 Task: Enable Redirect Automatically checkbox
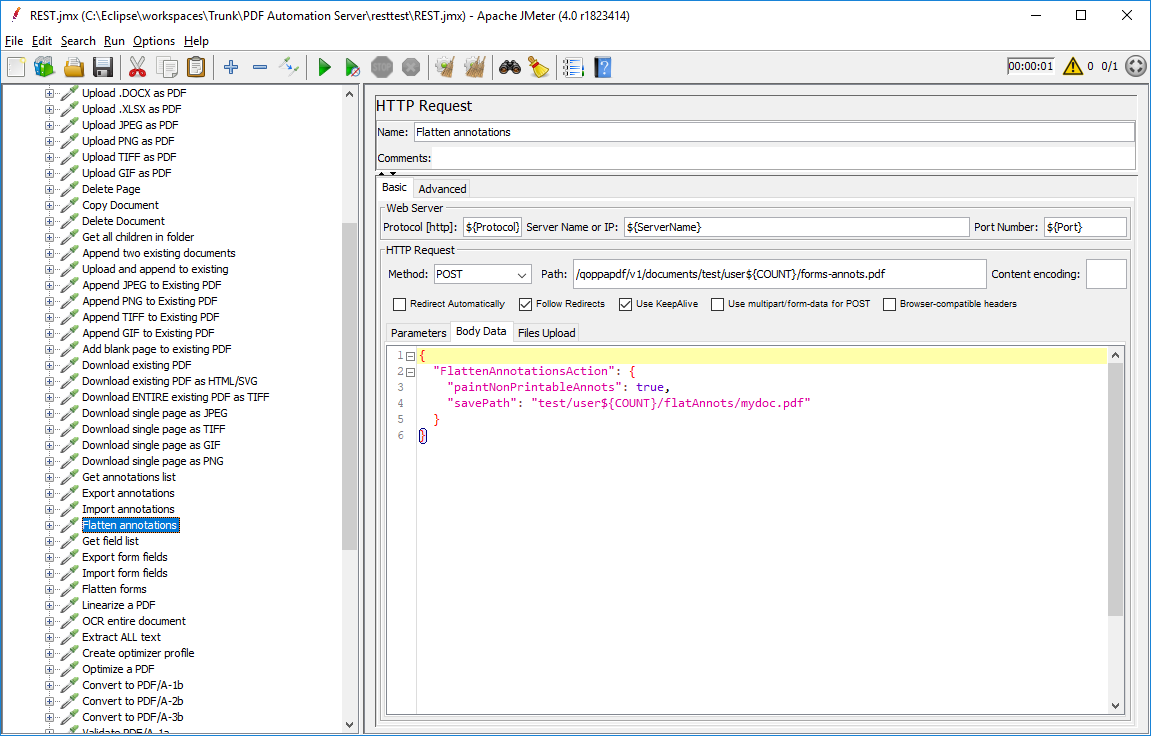[x=399, y=304]
